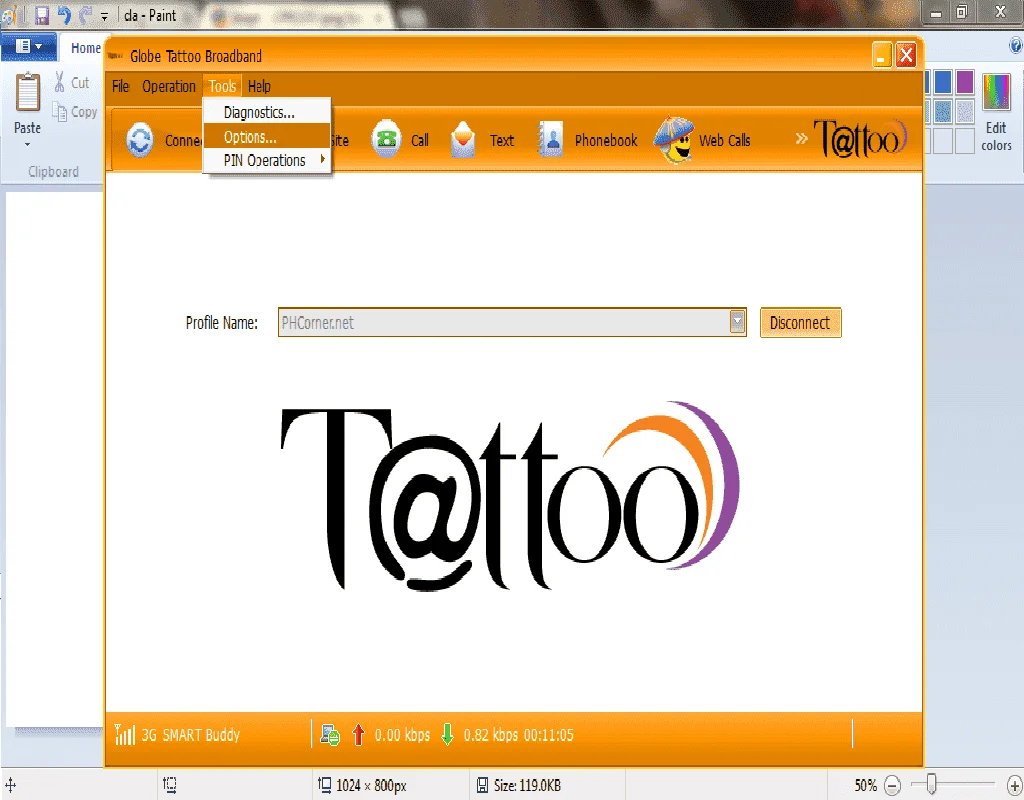Open Paint's Help question mark
The width and height of the screenshot is (1024, 800).
click(1016, 45)
